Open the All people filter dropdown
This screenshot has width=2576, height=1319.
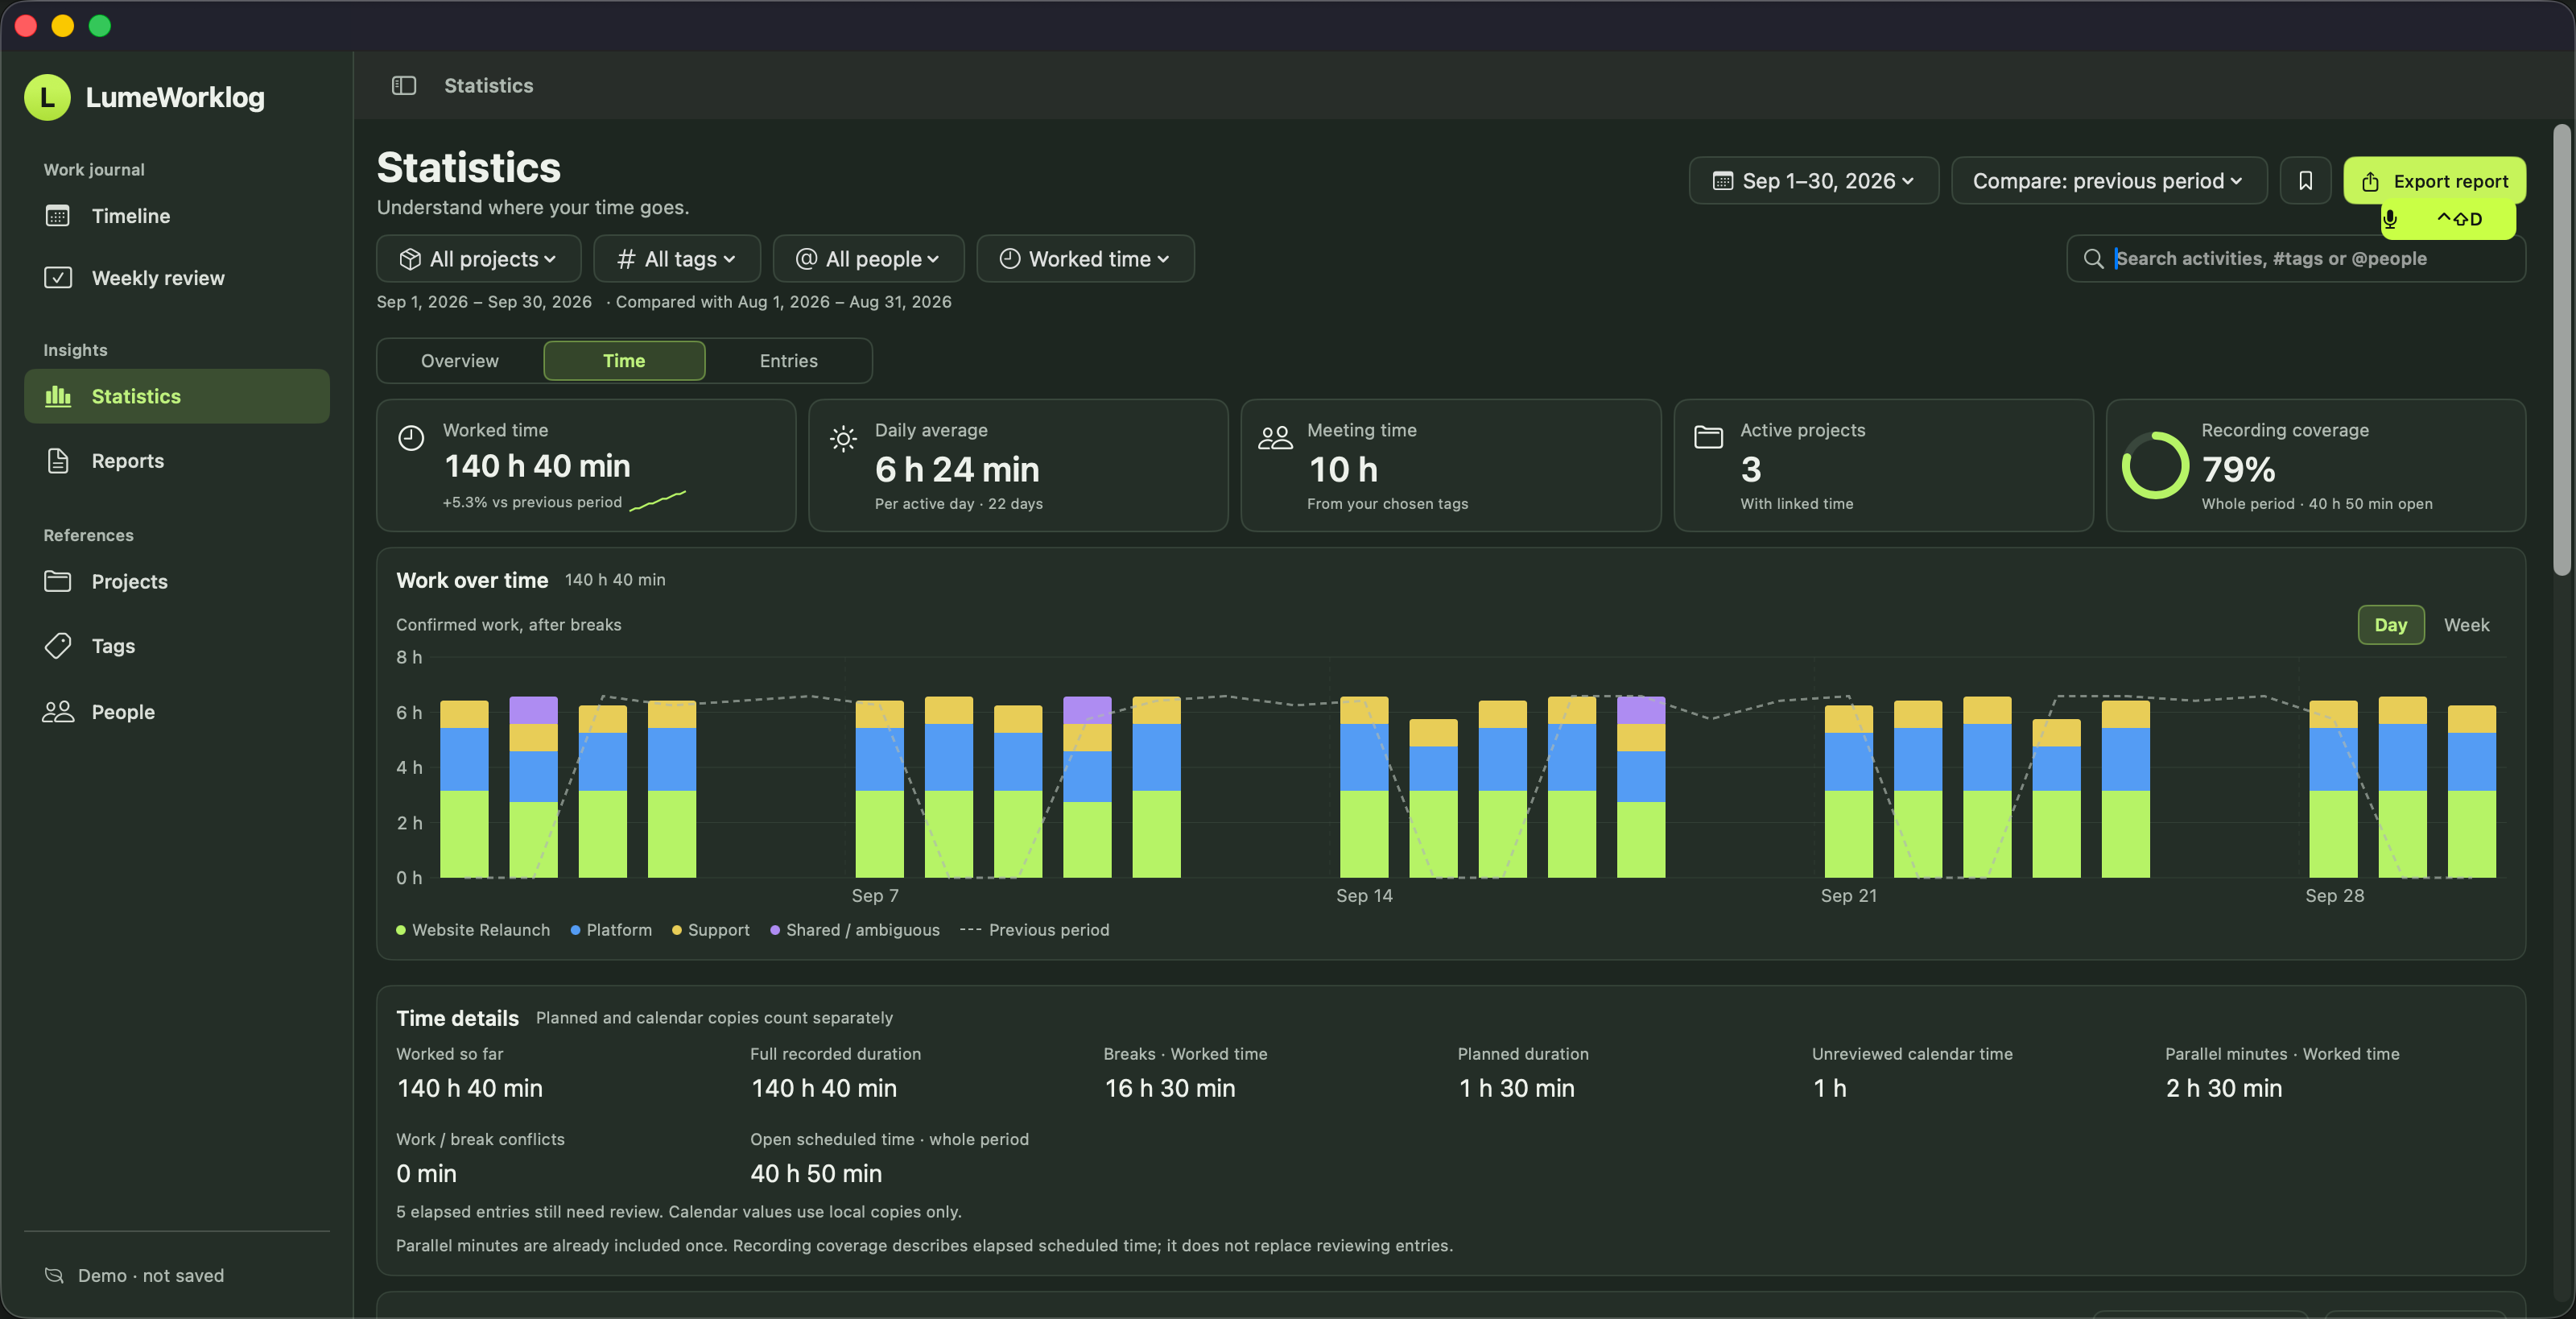868,259
